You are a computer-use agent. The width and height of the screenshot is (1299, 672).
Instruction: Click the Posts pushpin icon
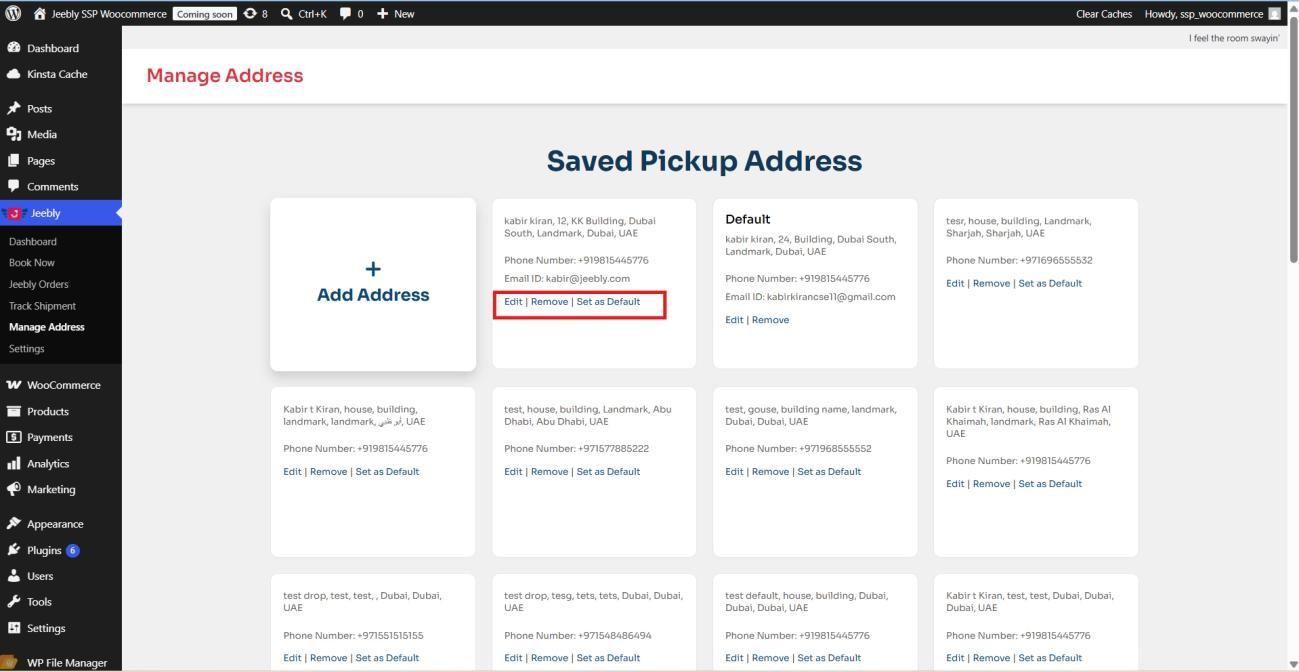tap(14, 108)
